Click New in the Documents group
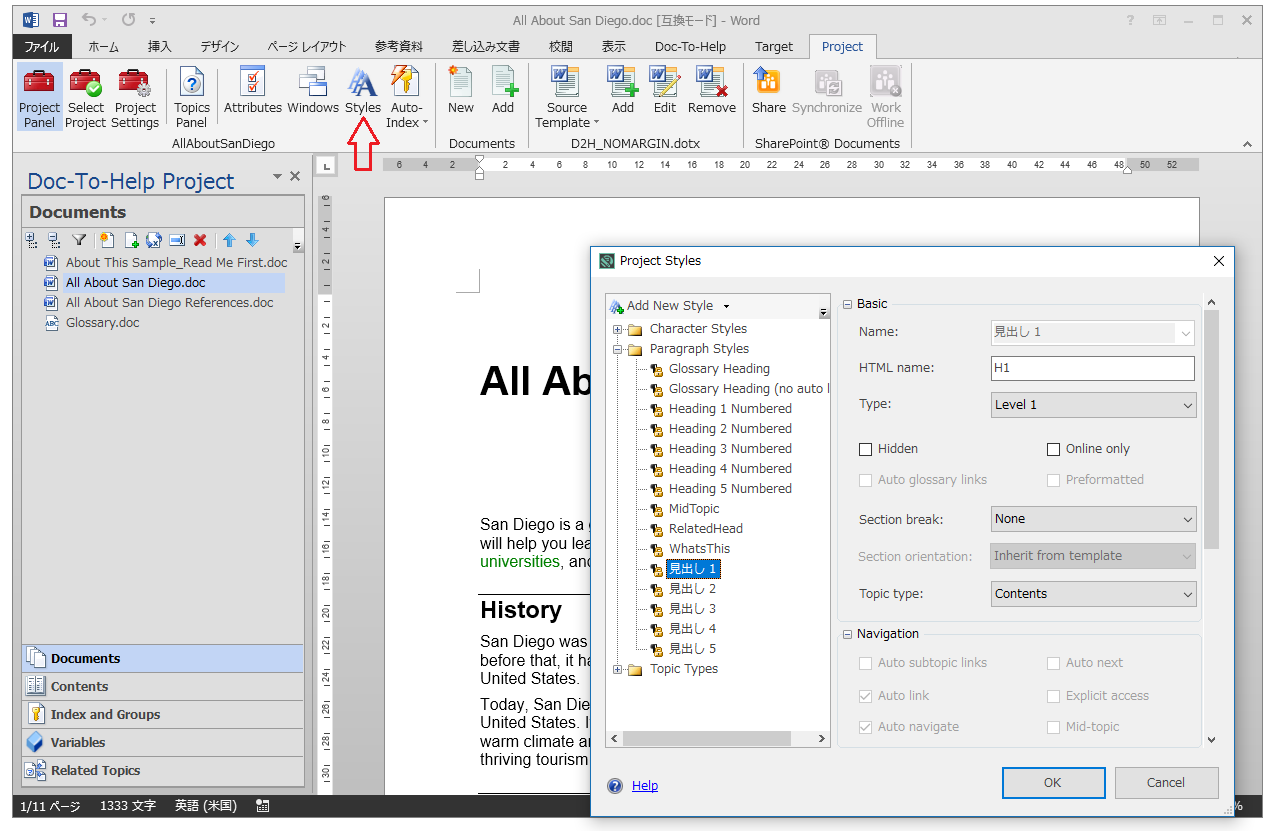1275x831 pixels. (461, 91)
